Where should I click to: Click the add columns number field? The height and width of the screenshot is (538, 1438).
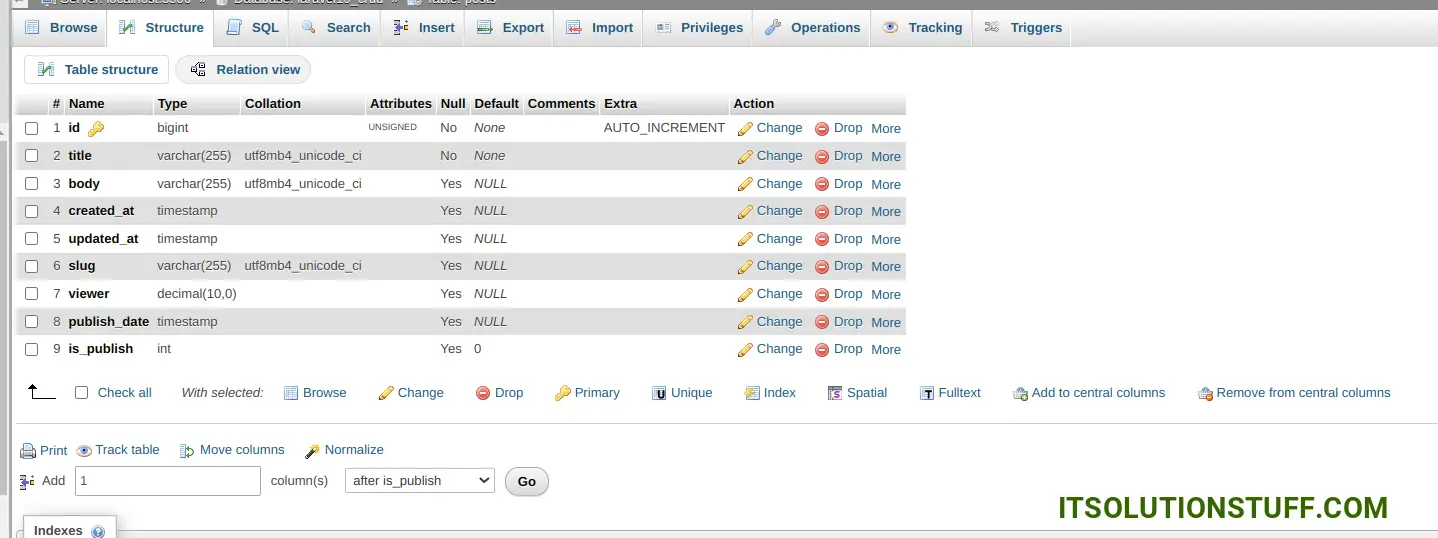168,481
